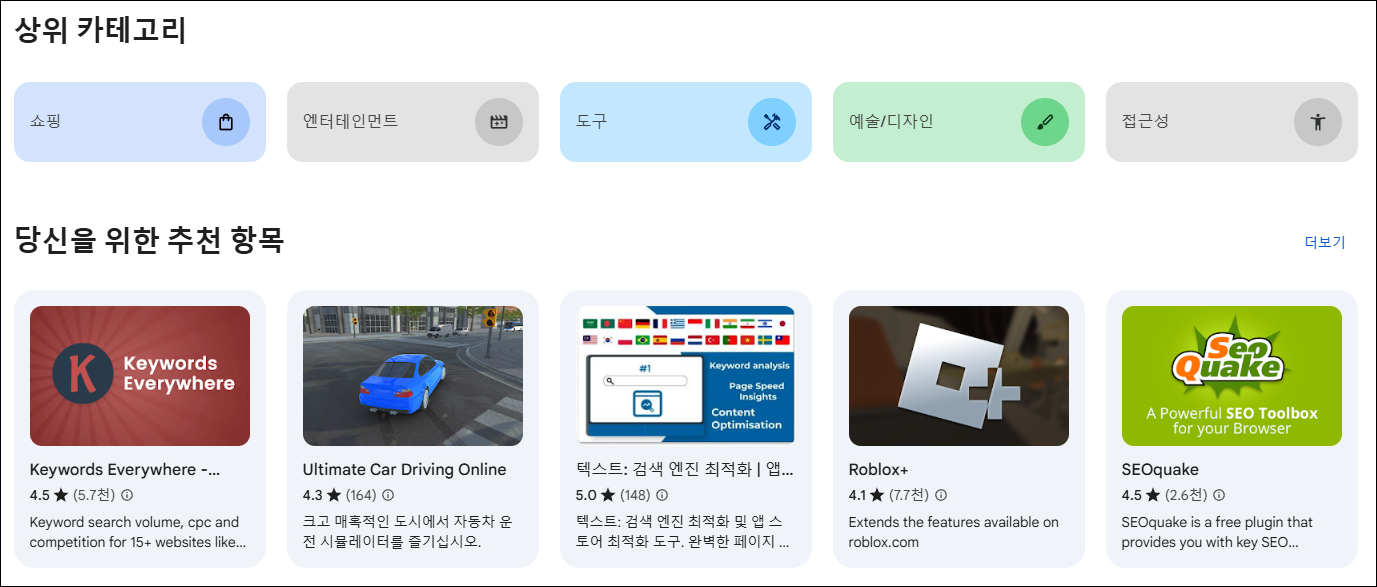Click the tools wrench icon

click(x=772, y=122)
